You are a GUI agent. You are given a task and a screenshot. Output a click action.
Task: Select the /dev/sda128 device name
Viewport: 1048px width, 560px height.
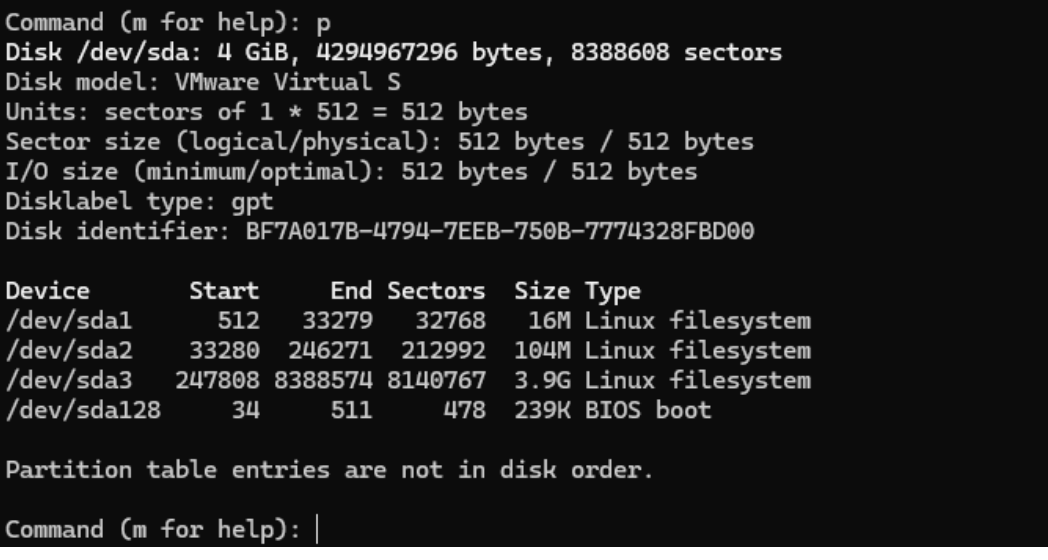click(83, 410)
